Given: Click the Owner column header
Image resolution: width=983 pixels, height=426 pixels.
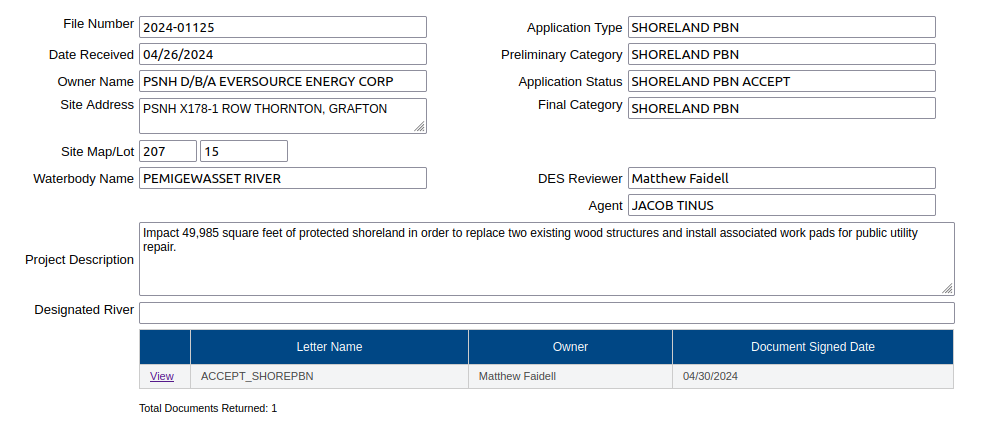Looking at the screenshot, I should (x=570, y=347).
